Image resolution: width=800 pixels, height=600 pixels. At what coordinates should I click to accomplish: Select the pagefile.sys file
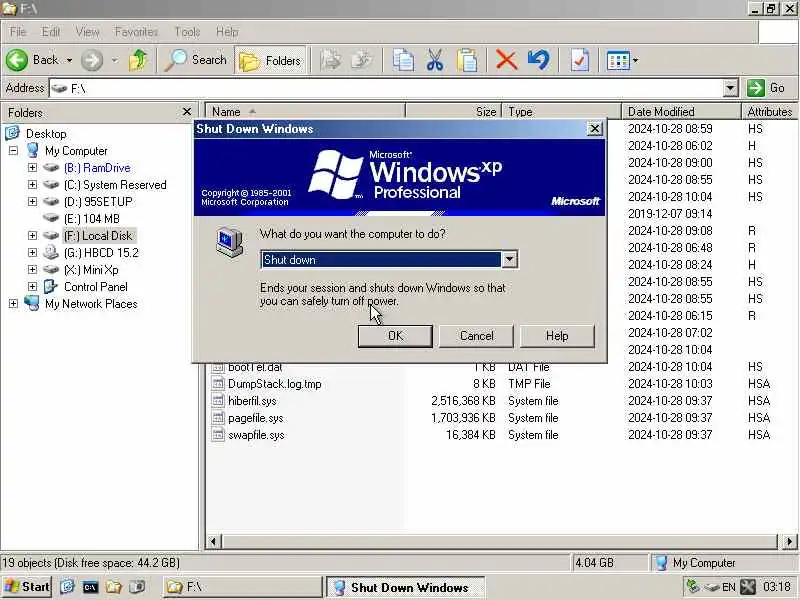[x=256, y=418]
